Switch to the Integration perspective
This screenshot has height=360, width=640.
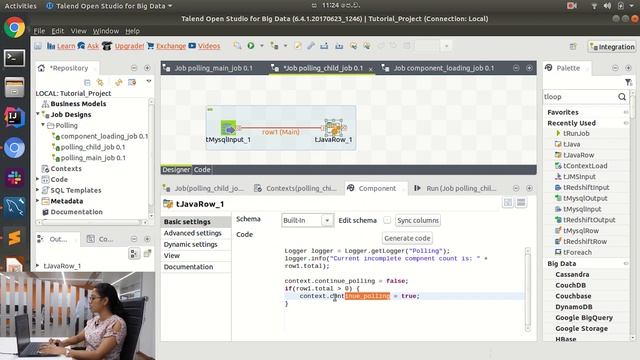611,47
